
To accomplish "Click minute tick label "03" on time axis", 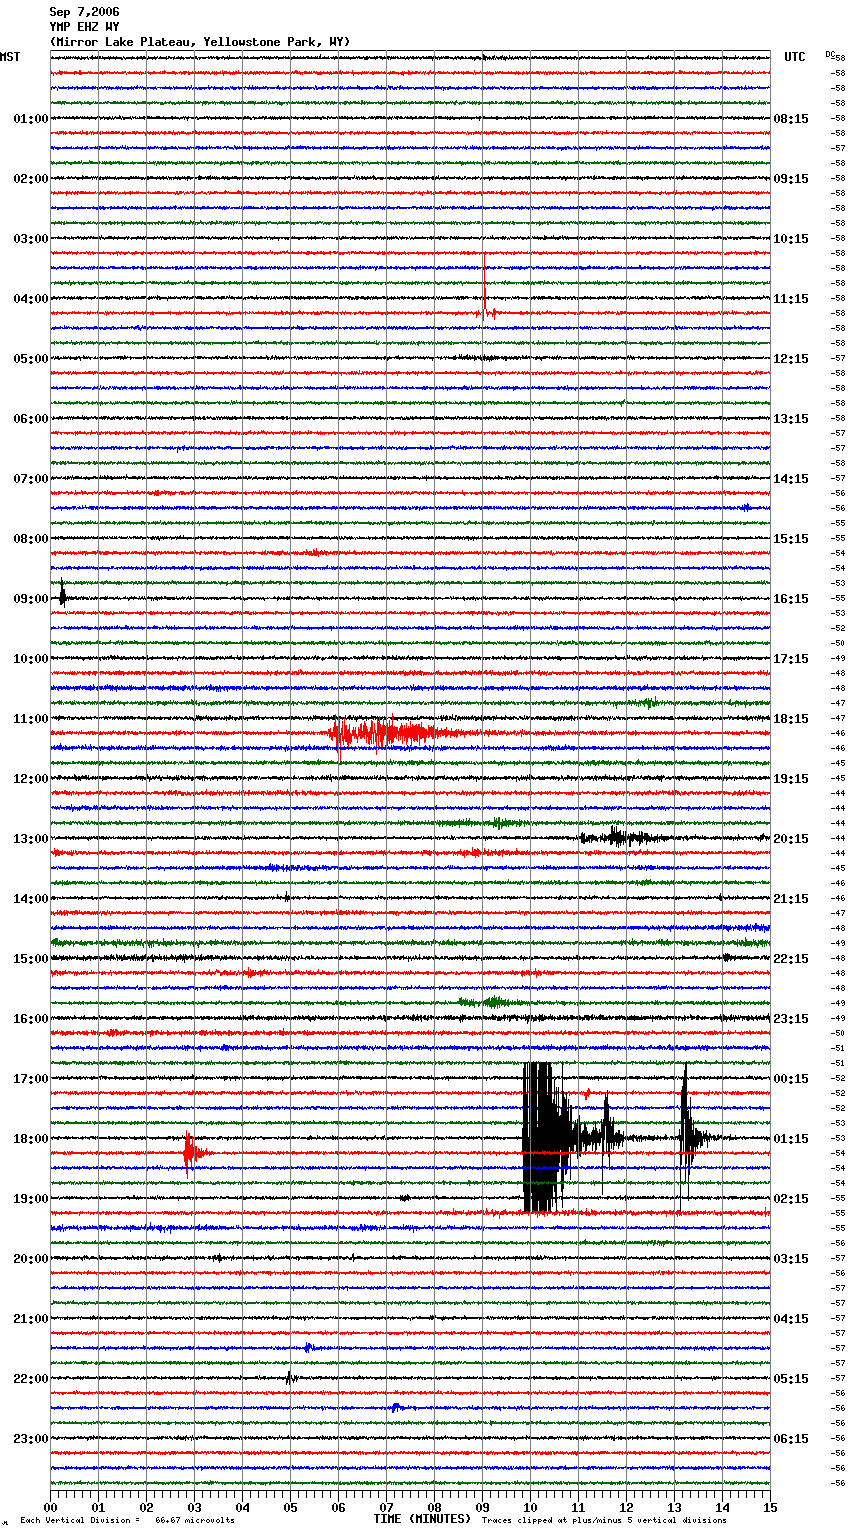I will (x=194, y=1507).
